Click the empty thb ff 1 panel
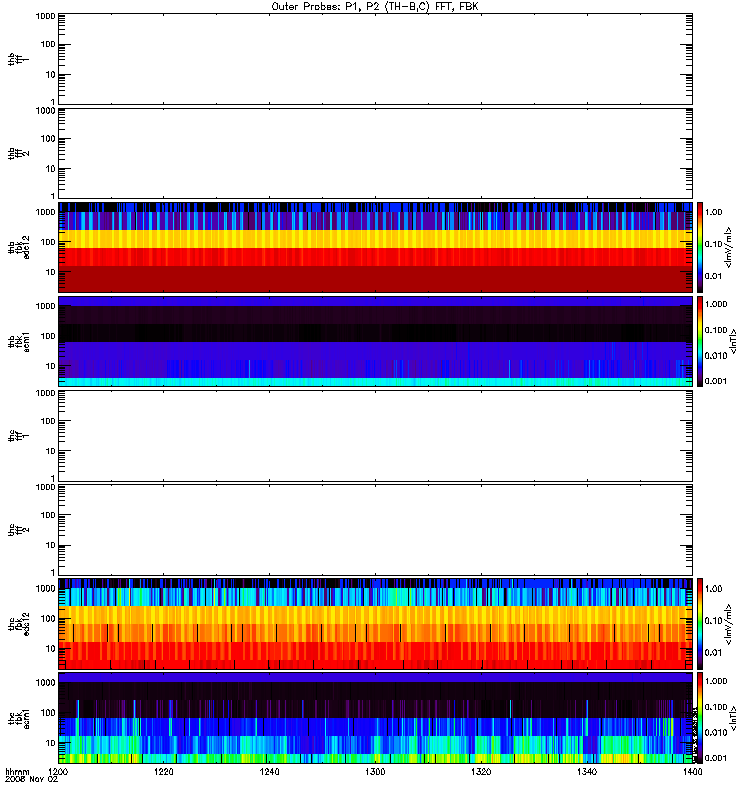The height and width of the screenshot is (800, 750). click(375, 59)
